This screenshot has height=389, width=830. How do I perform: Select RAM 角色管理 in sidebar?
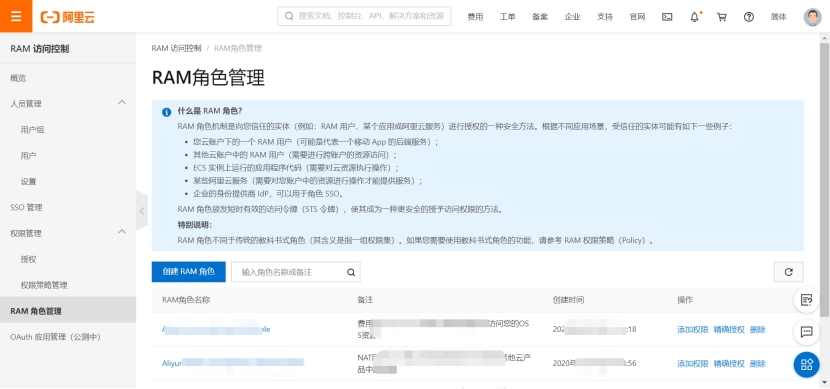tap(68, 311)
